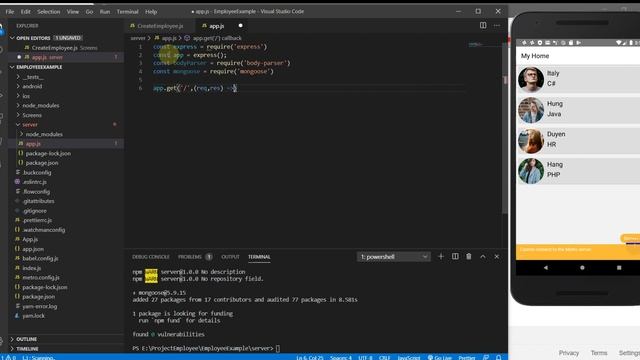Open the Terminal menu

[127, 11]
